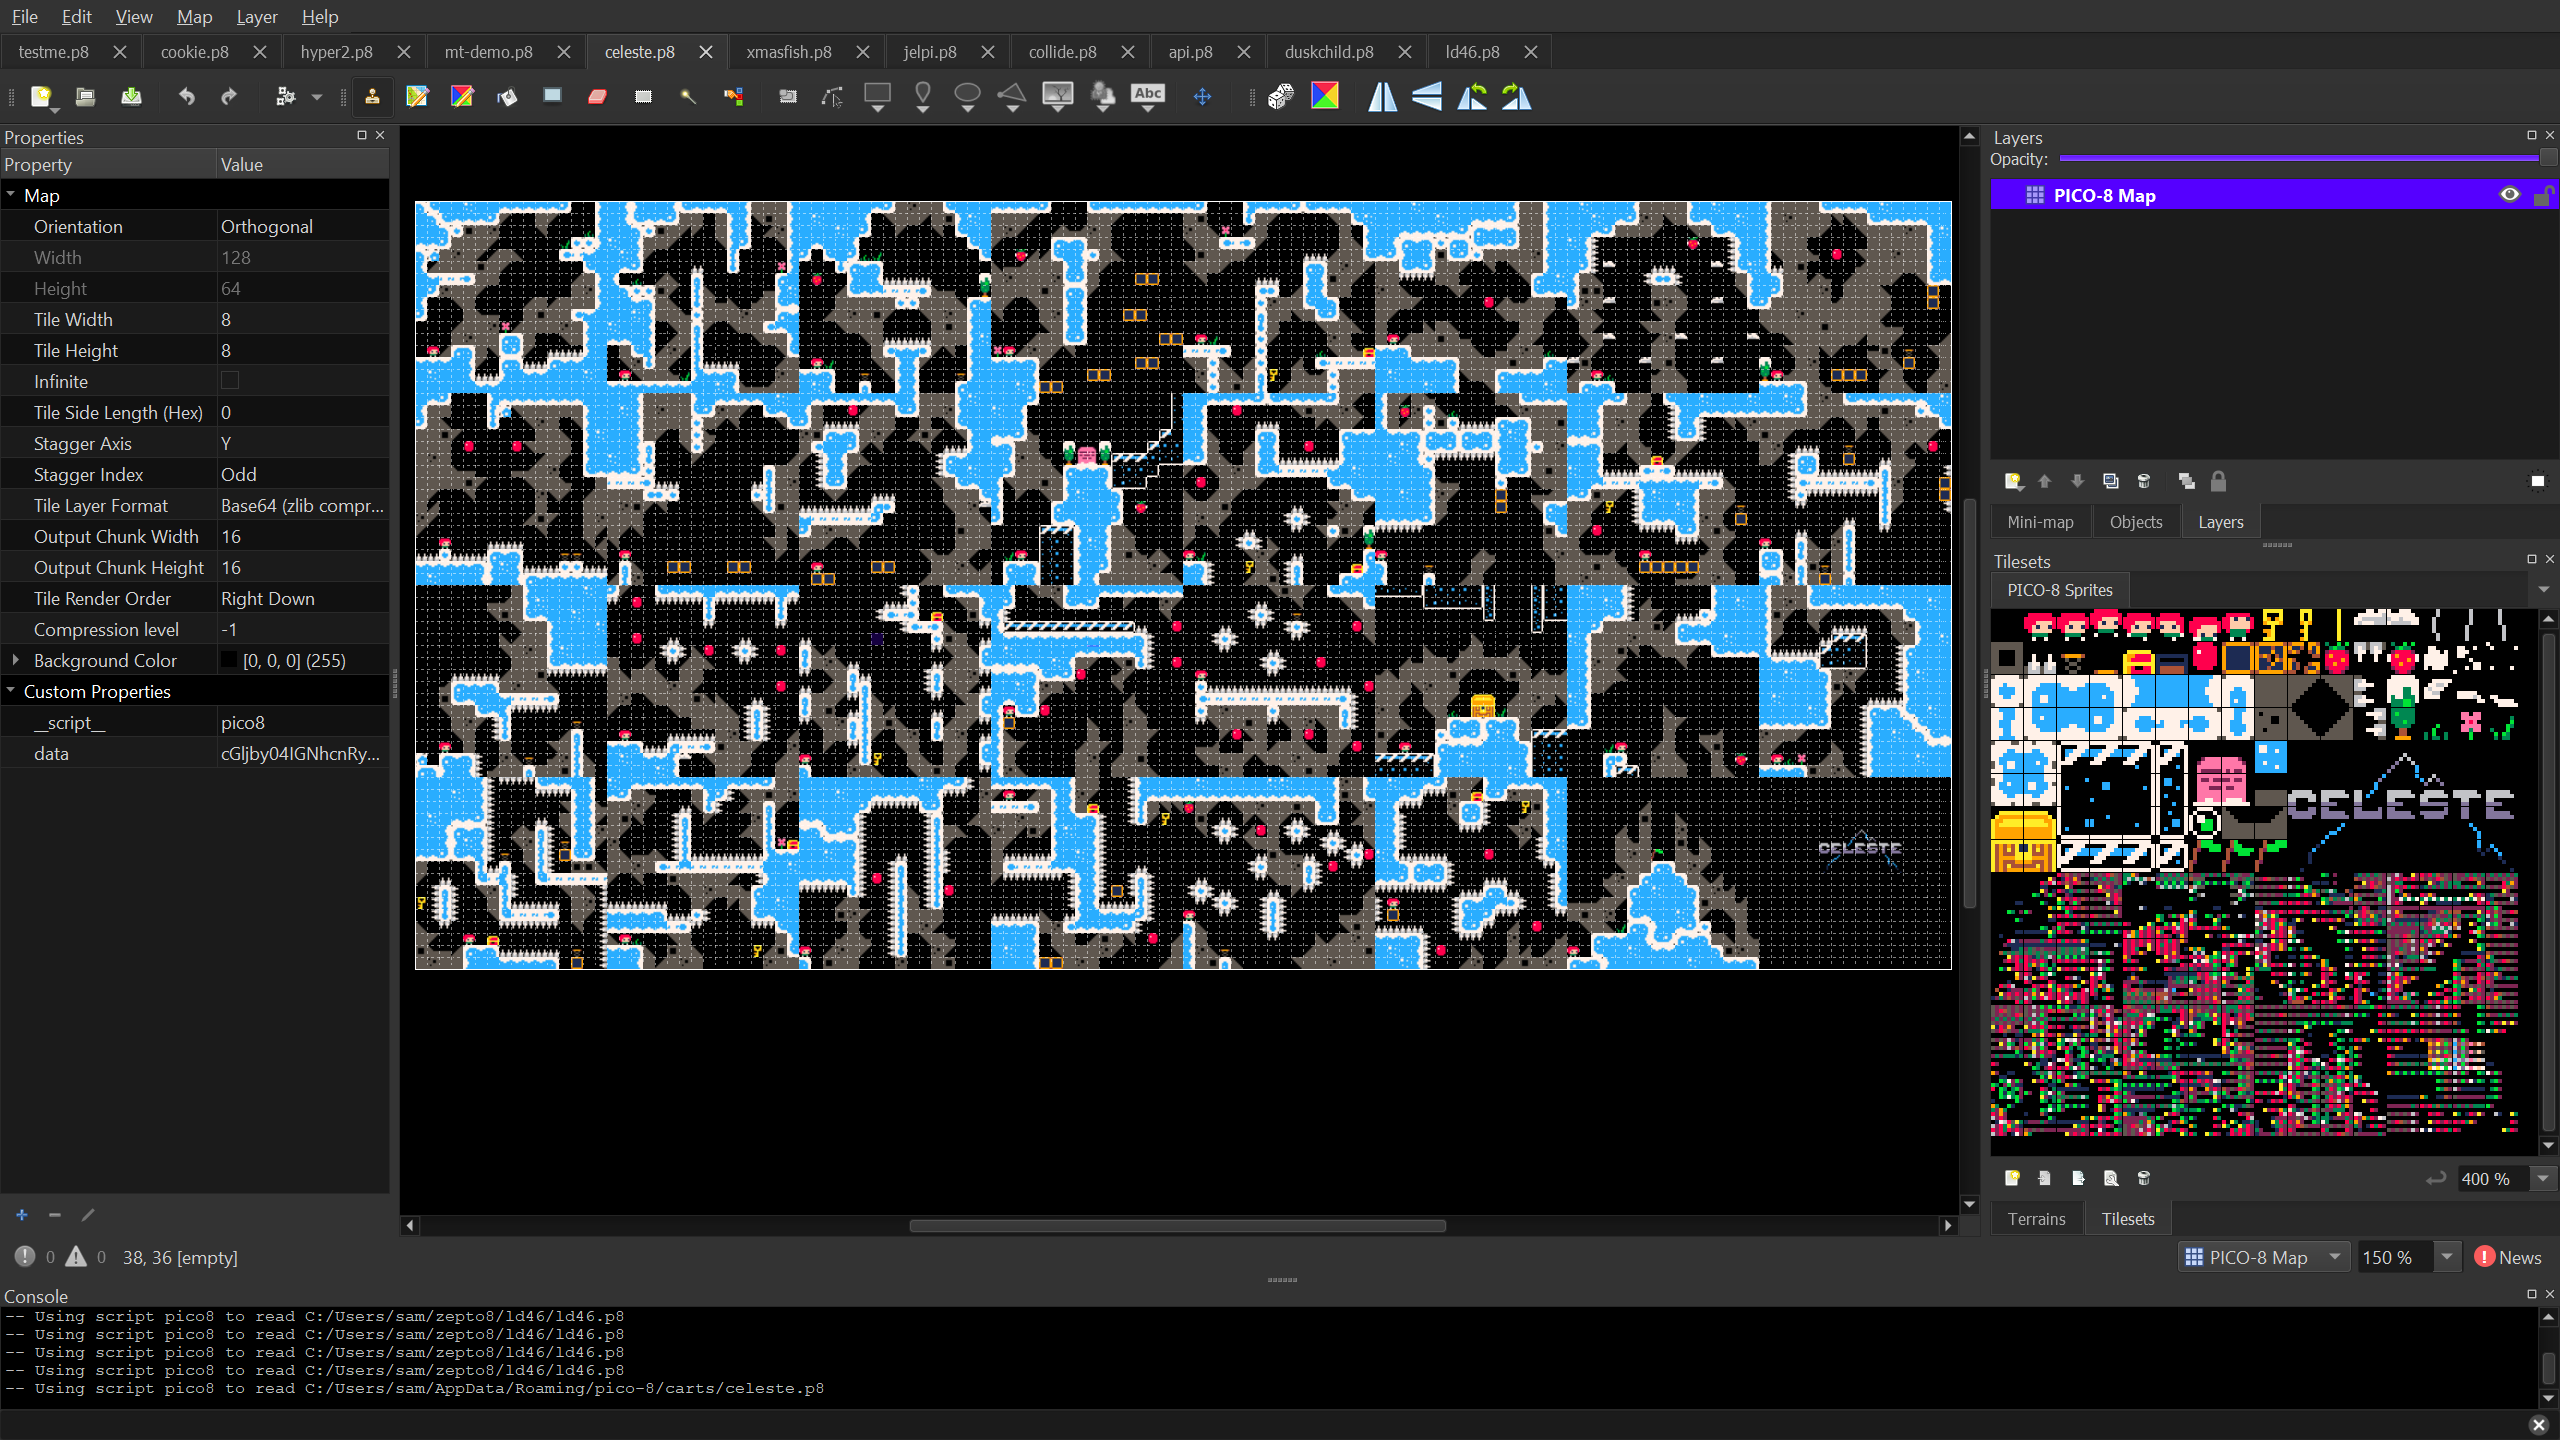Expand the Background Color property
The image size is (2560, 1440).
coord(15,660)
